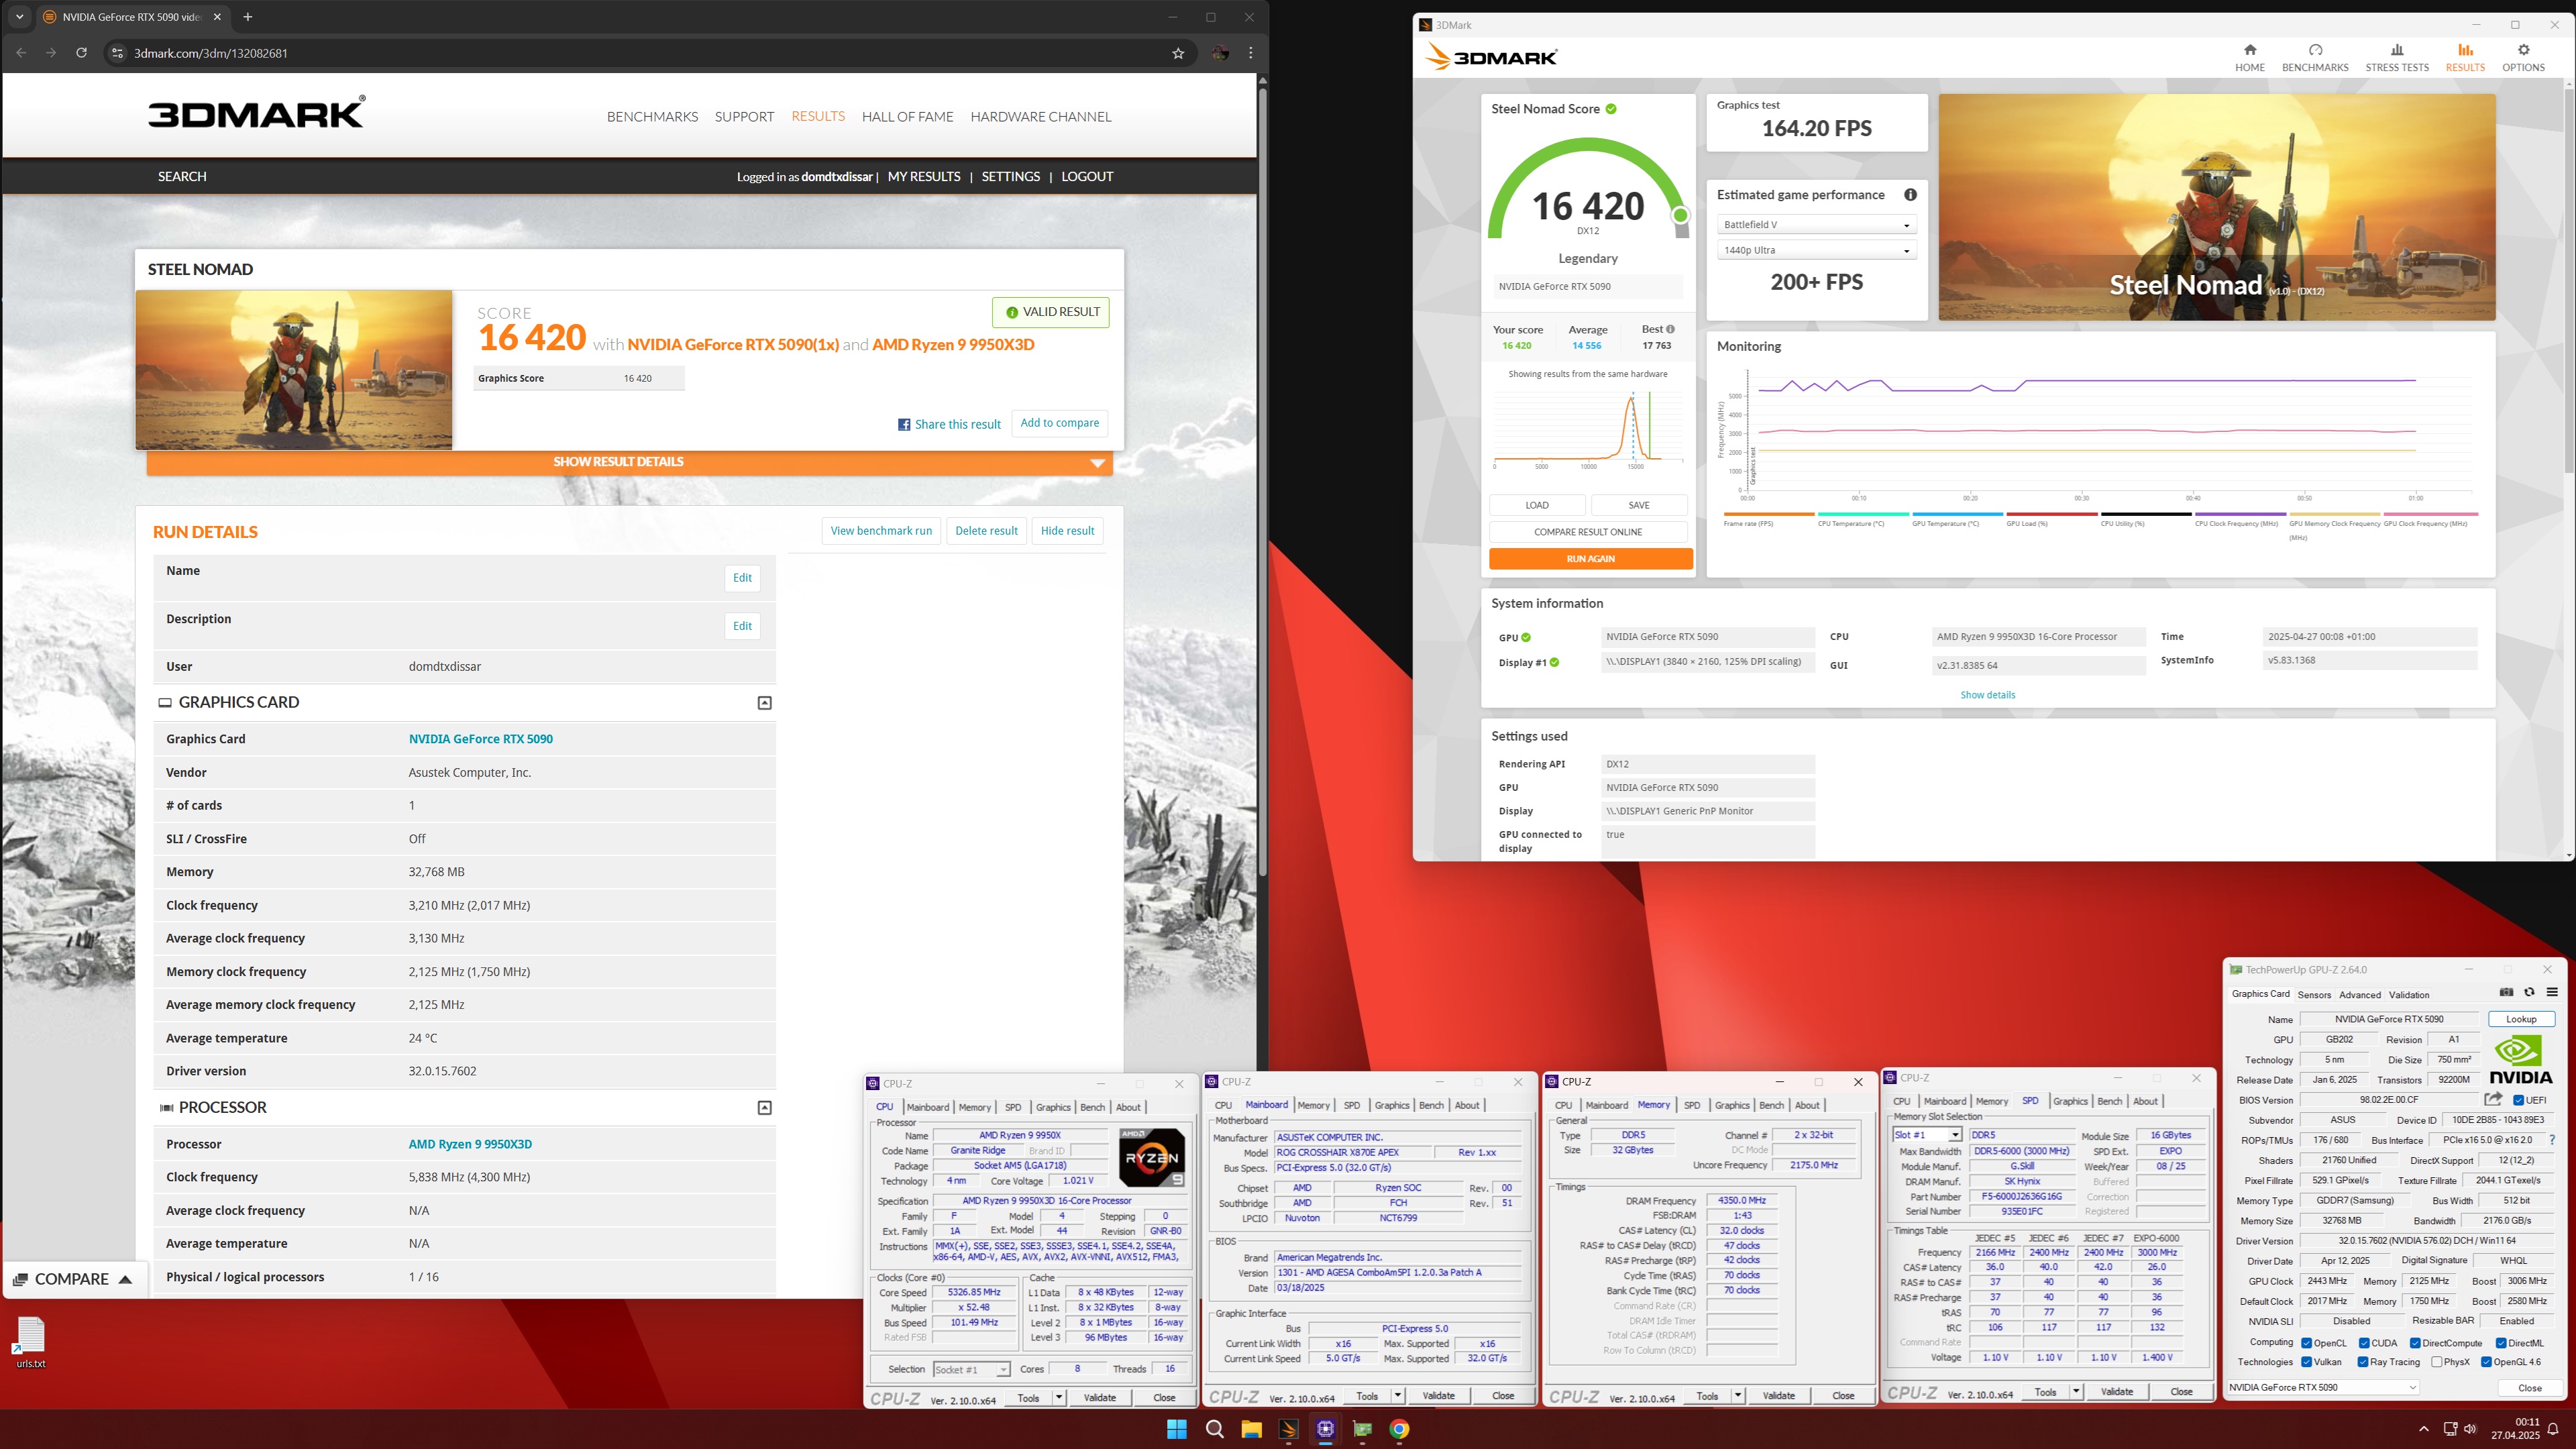Open Slot #1 dropdown in CPU-Z SPD window
This screenshot has height=1449, width=2576.
point(1926,1135)
